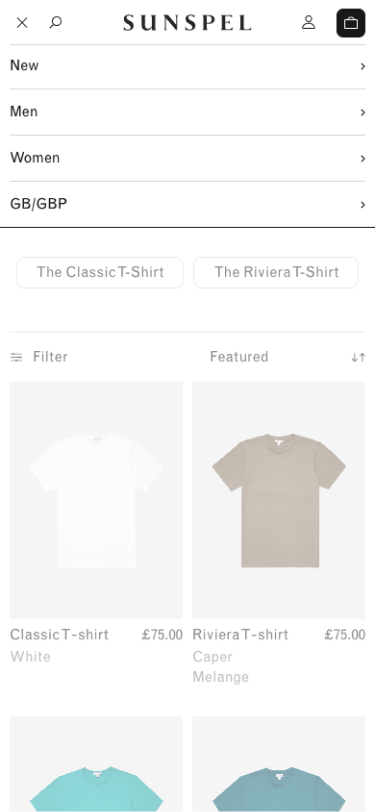Image resolution: width=375 pixels, height=812 pixels.
Task: Click the Sunspel logo
Action: [x=187, y=23]
